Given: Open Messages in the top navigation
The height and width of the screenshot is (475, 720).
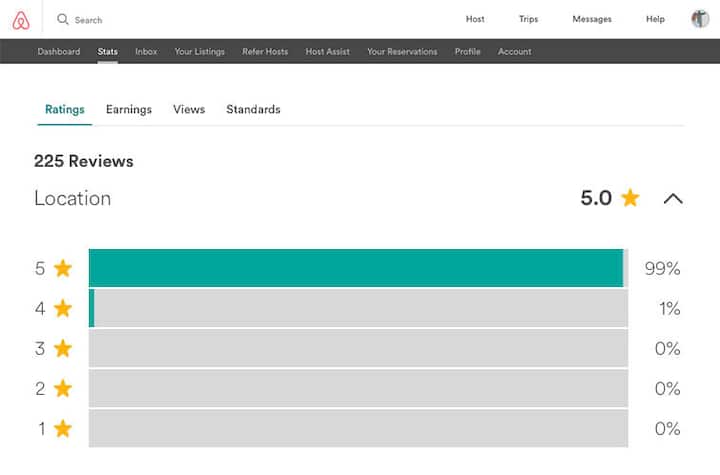Looking at the screenshot, I should 592,19.
